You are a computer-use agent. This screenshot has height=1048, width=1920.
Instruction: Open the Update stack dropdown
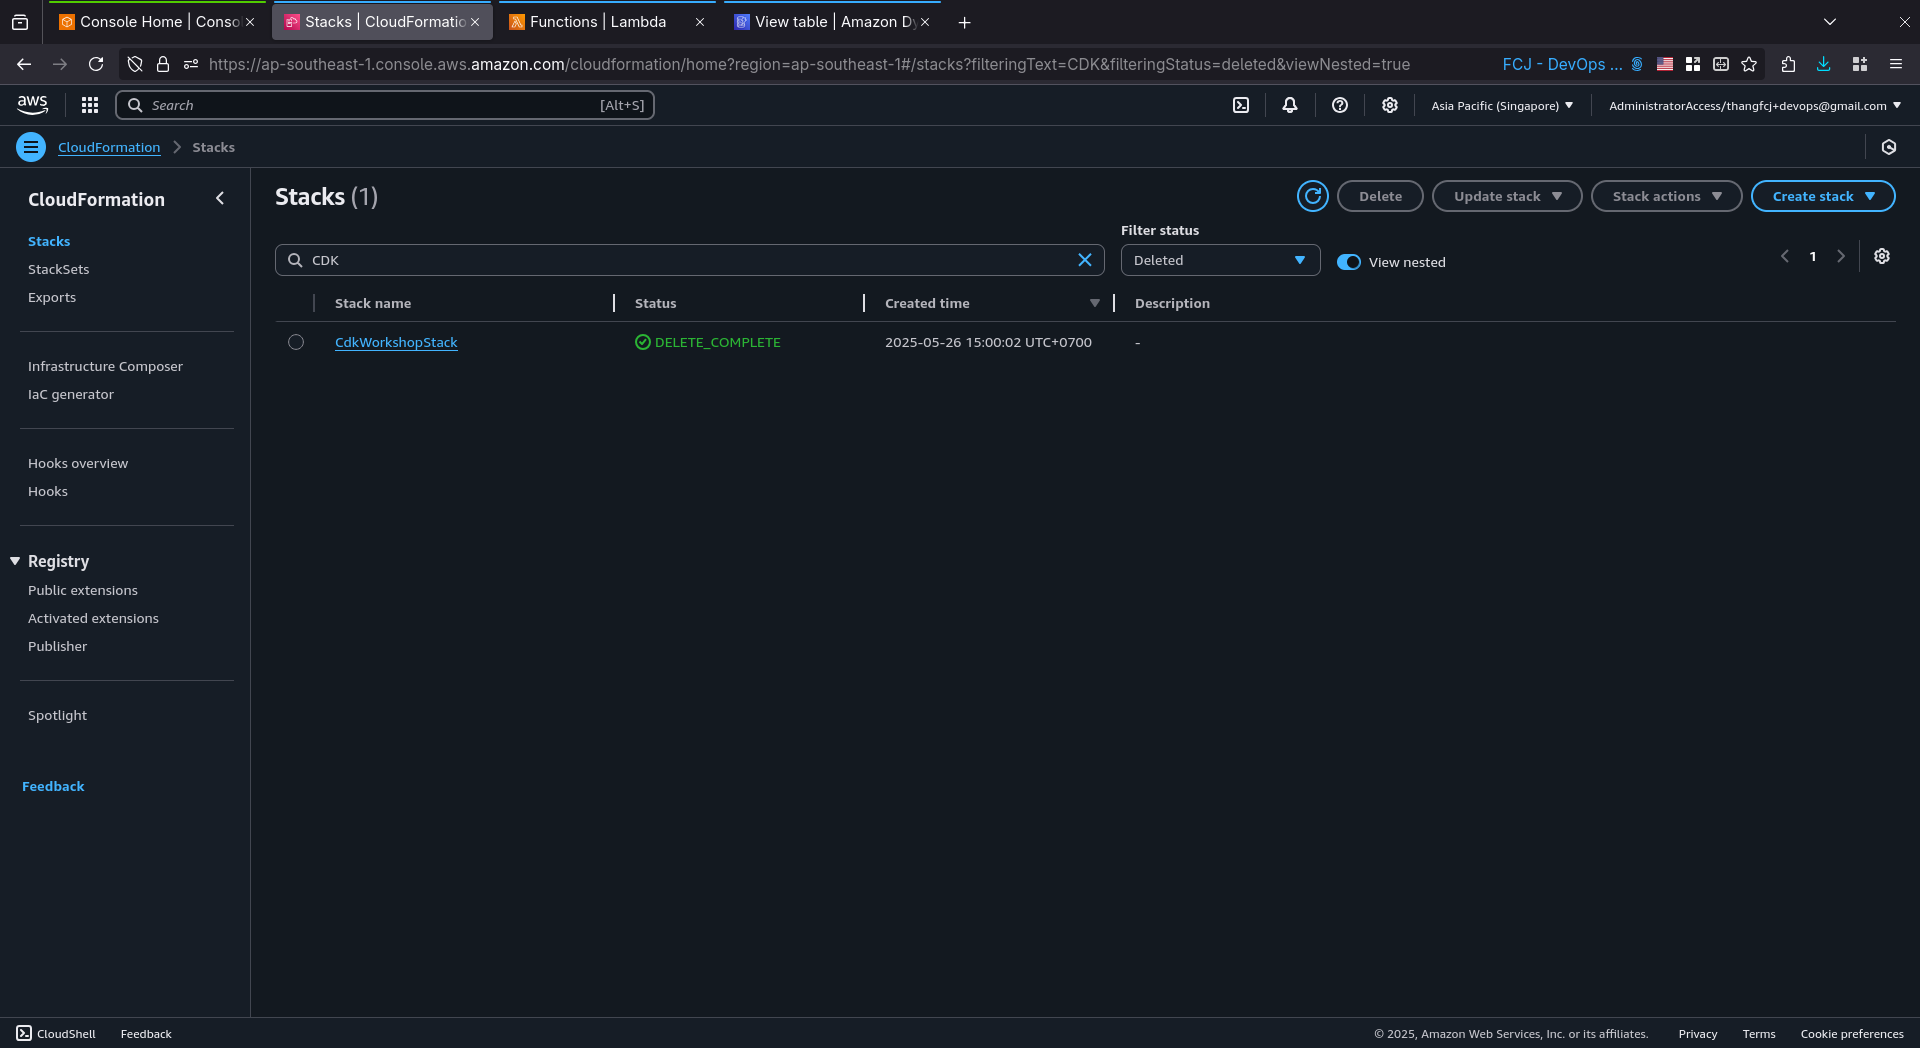[1507, 196]
